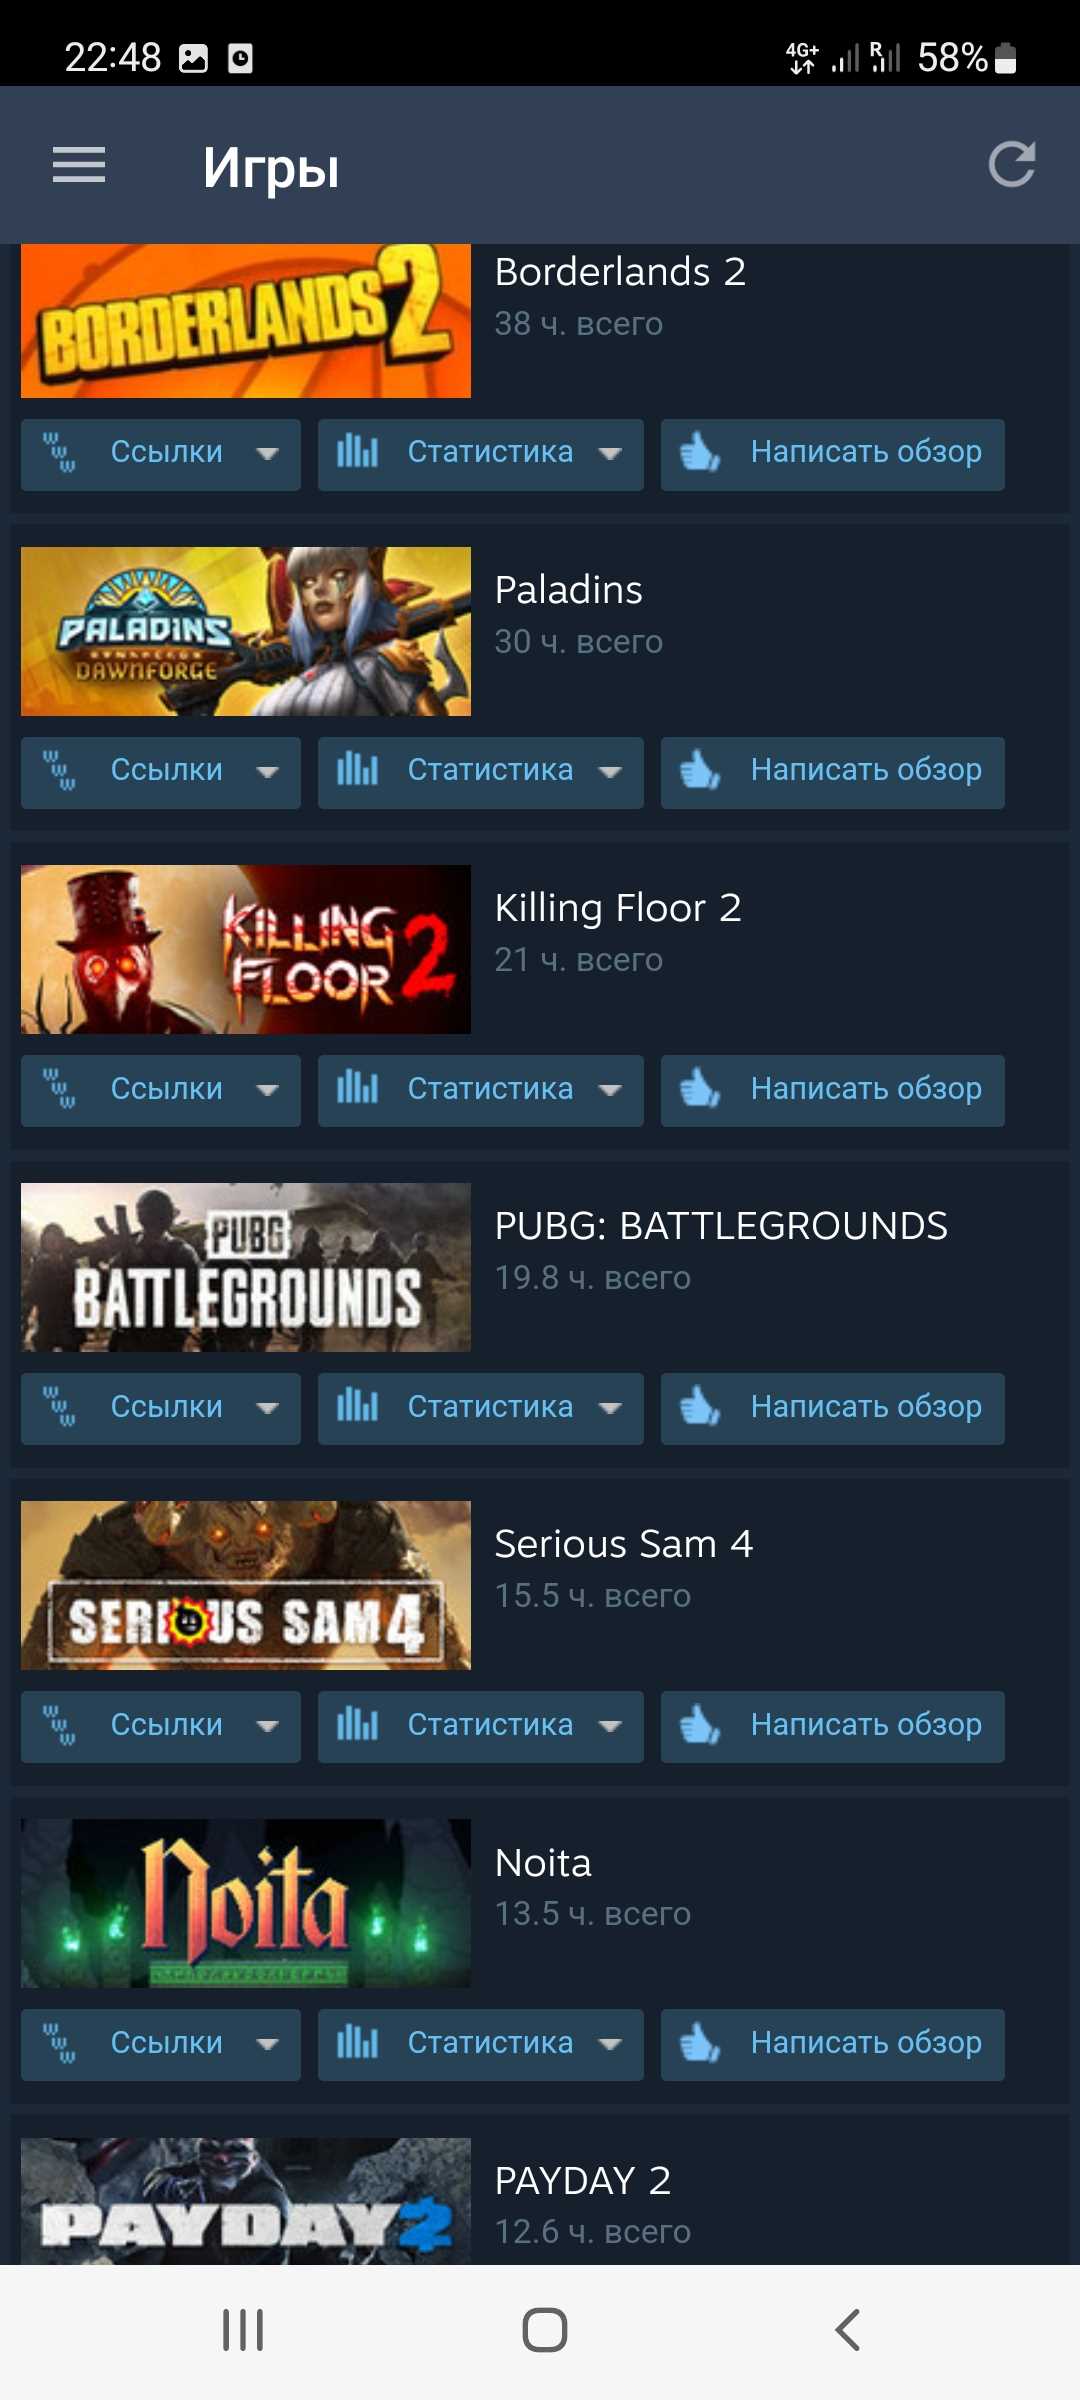Open the Noita game title

click(x=543, y=1863)
